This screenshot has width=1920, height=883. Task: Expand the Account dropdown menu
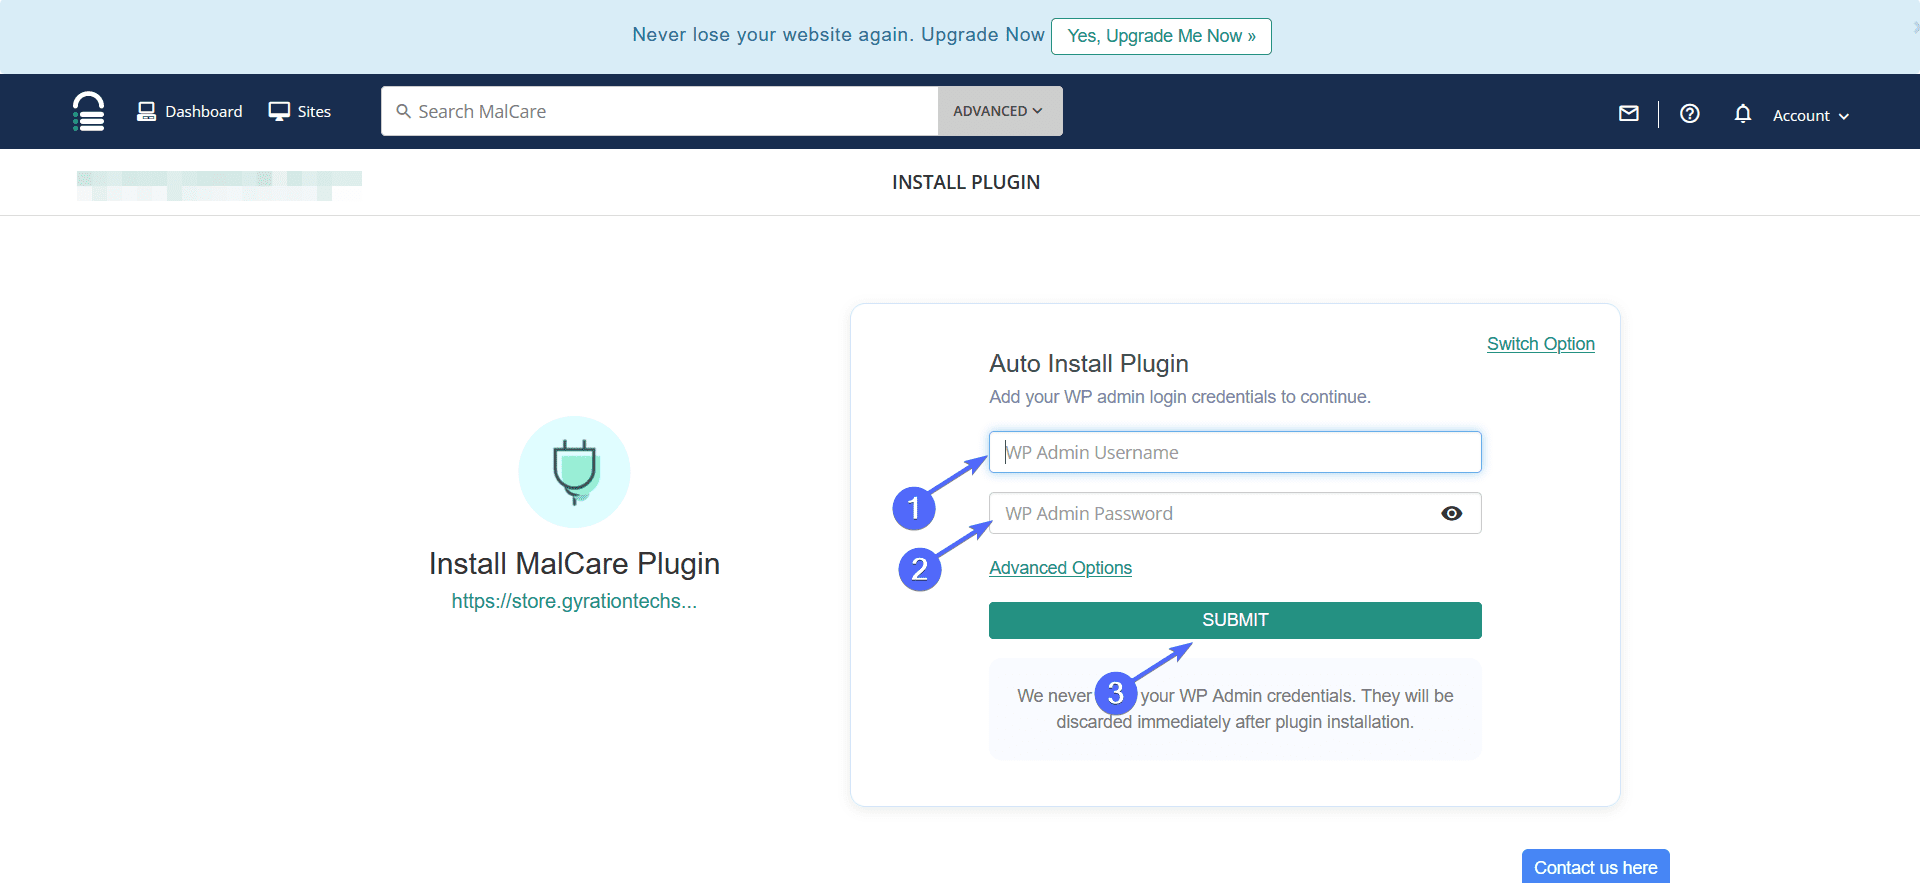tap(1811, 115)
